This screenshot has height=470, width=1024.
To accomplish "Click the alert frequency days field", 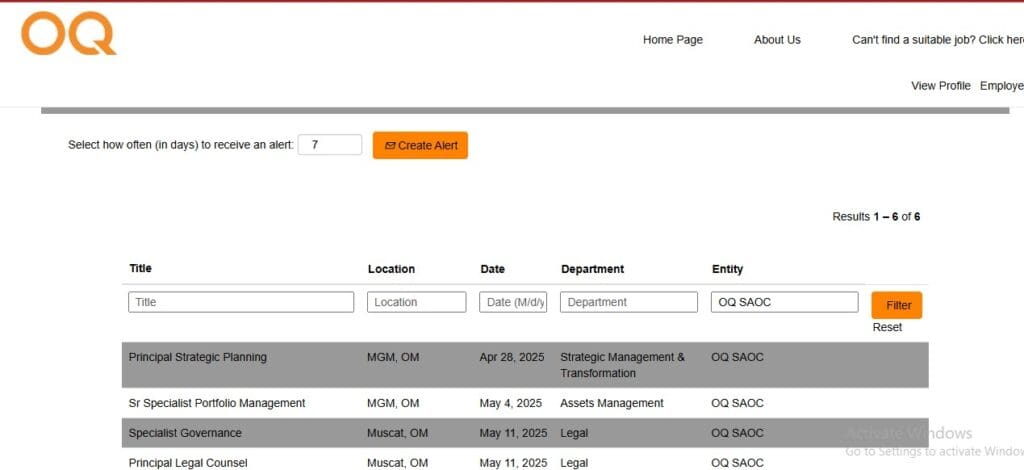I will (x=330, y=145).
